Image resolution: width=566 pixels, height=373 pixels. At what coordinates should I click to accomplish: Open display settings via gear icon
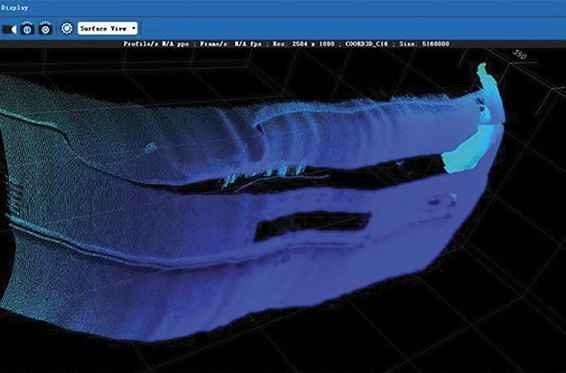pos(67,28)
